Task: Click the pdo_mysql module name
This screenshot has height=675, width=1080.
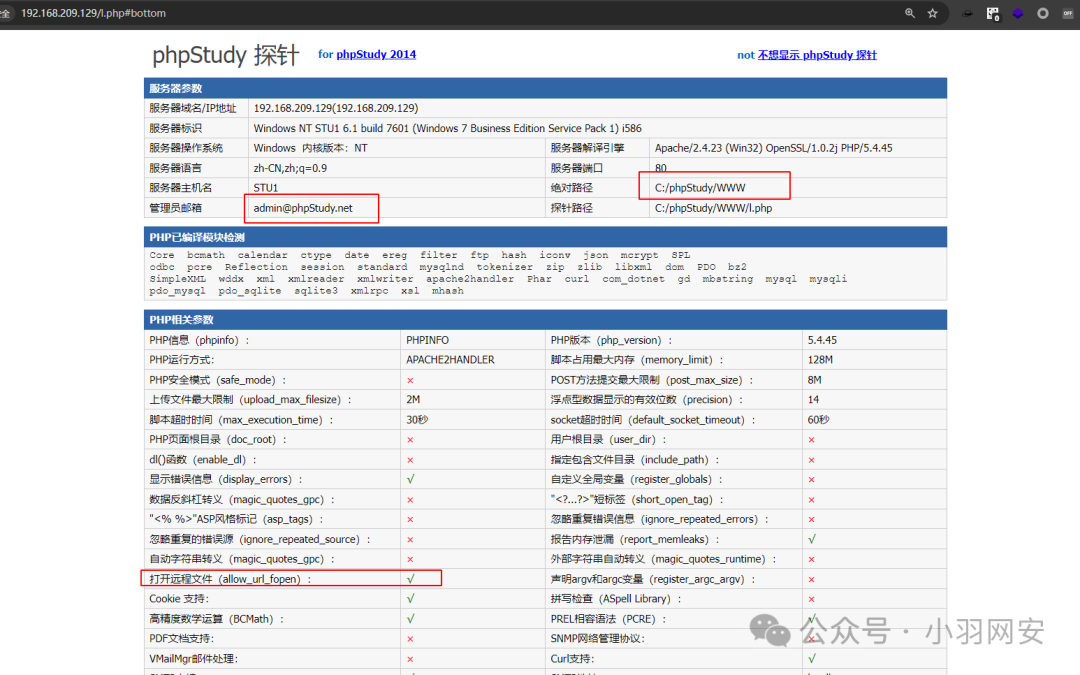Action: click(x=177, y=291)
